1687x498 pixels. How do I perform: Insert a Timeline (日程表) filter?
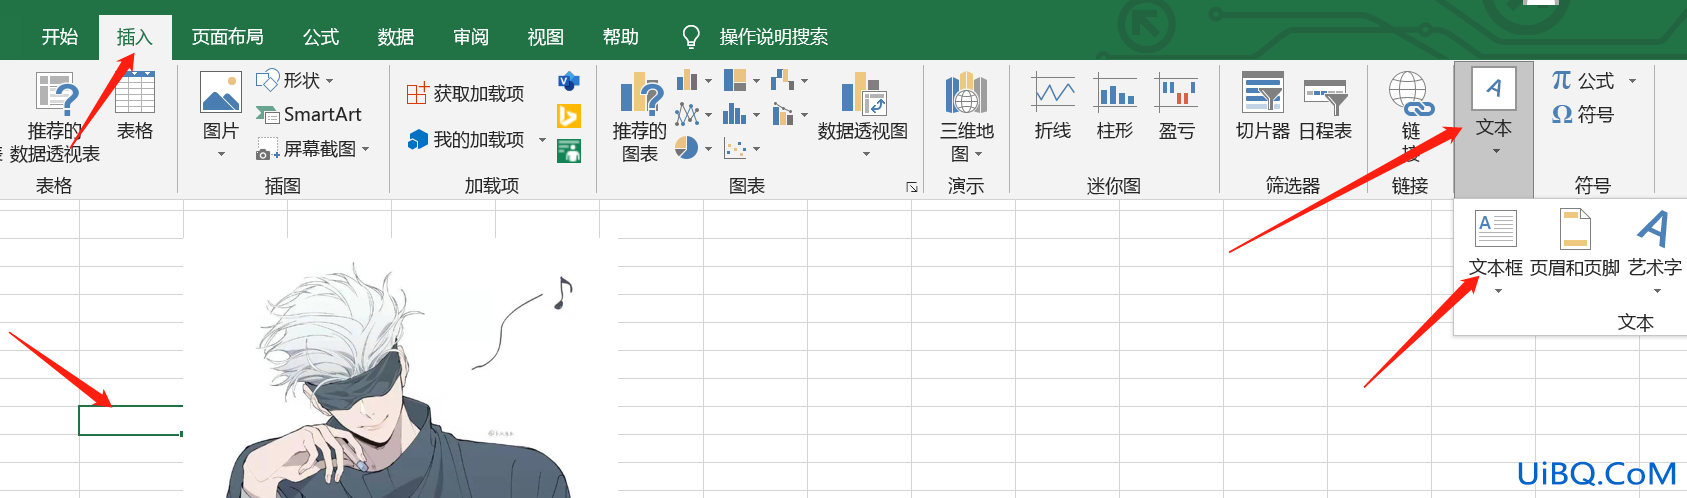point(1325,107)
